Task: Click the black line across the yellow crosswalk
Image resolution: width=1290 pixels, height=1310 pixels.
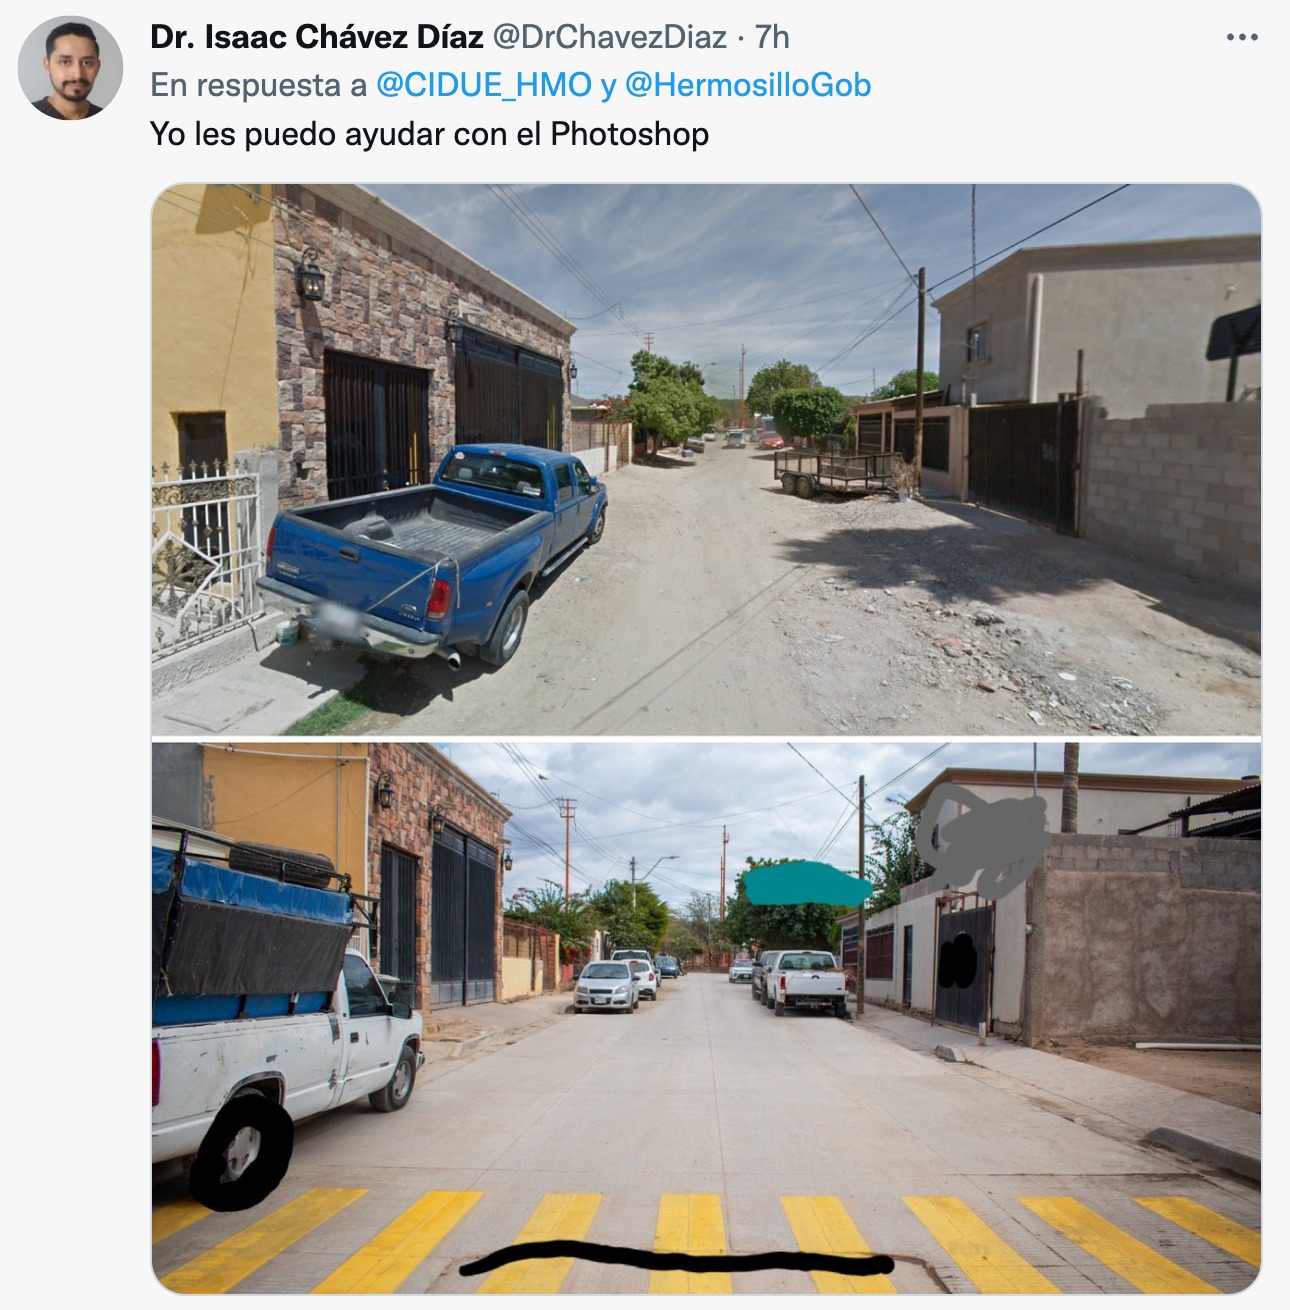Action: pyautogui.click(x=676, y=1258)
